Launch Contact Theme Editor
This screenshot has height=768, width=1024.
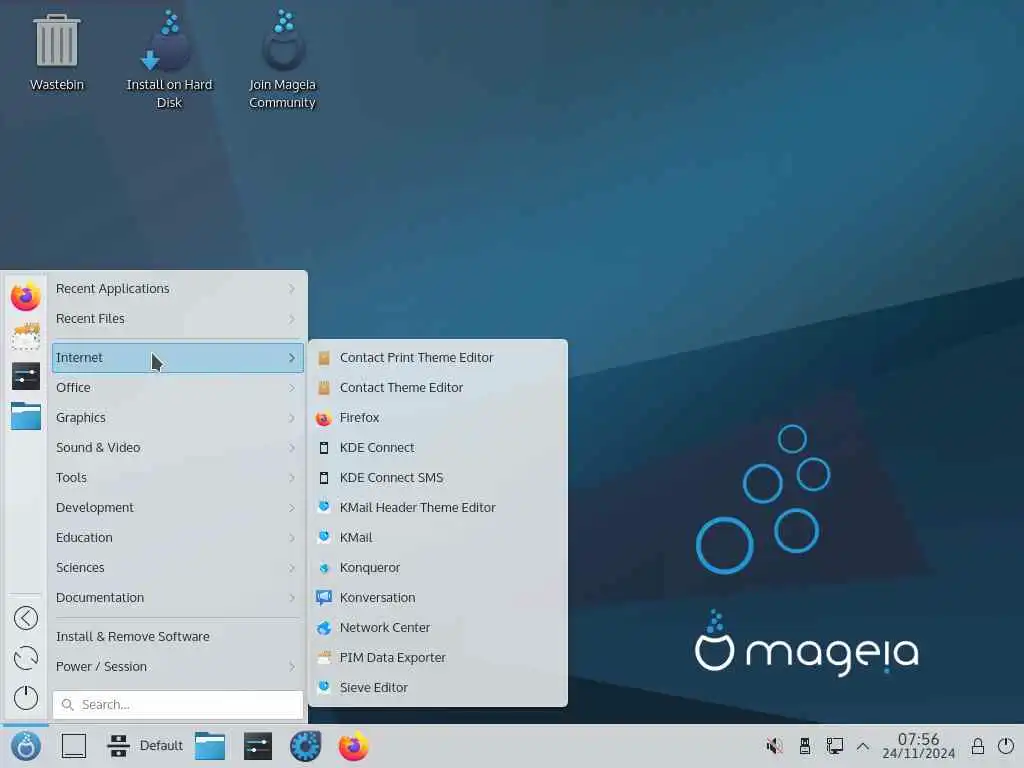point(438,388)
